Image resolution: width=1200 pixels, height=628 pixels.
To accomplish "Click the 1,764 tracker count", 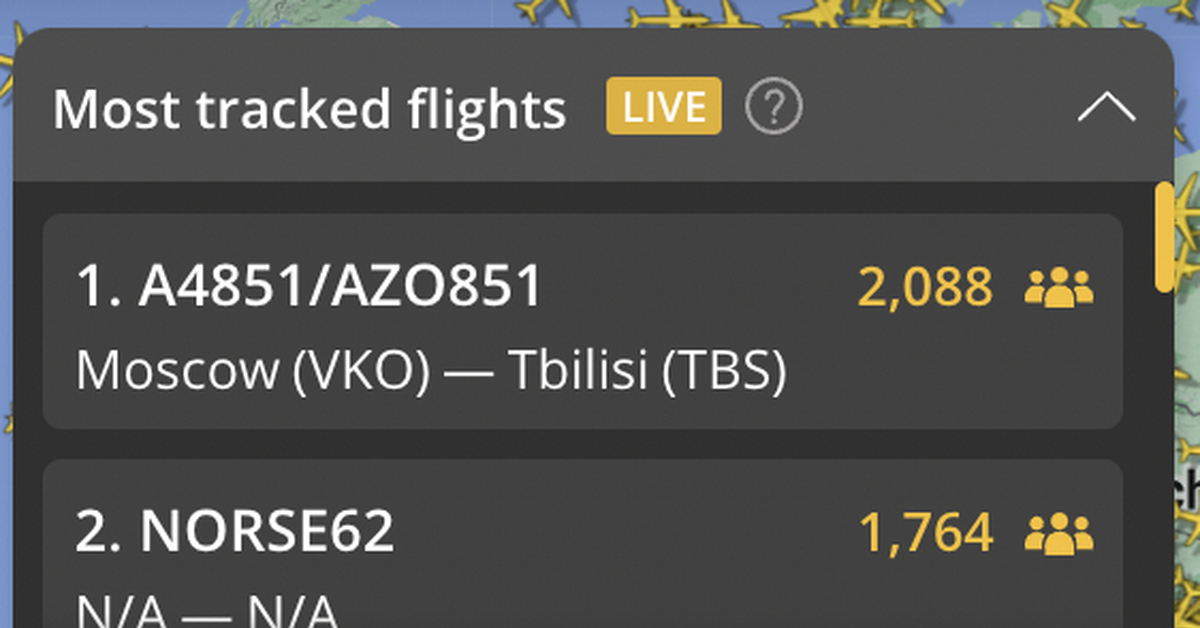I will 925,533.
